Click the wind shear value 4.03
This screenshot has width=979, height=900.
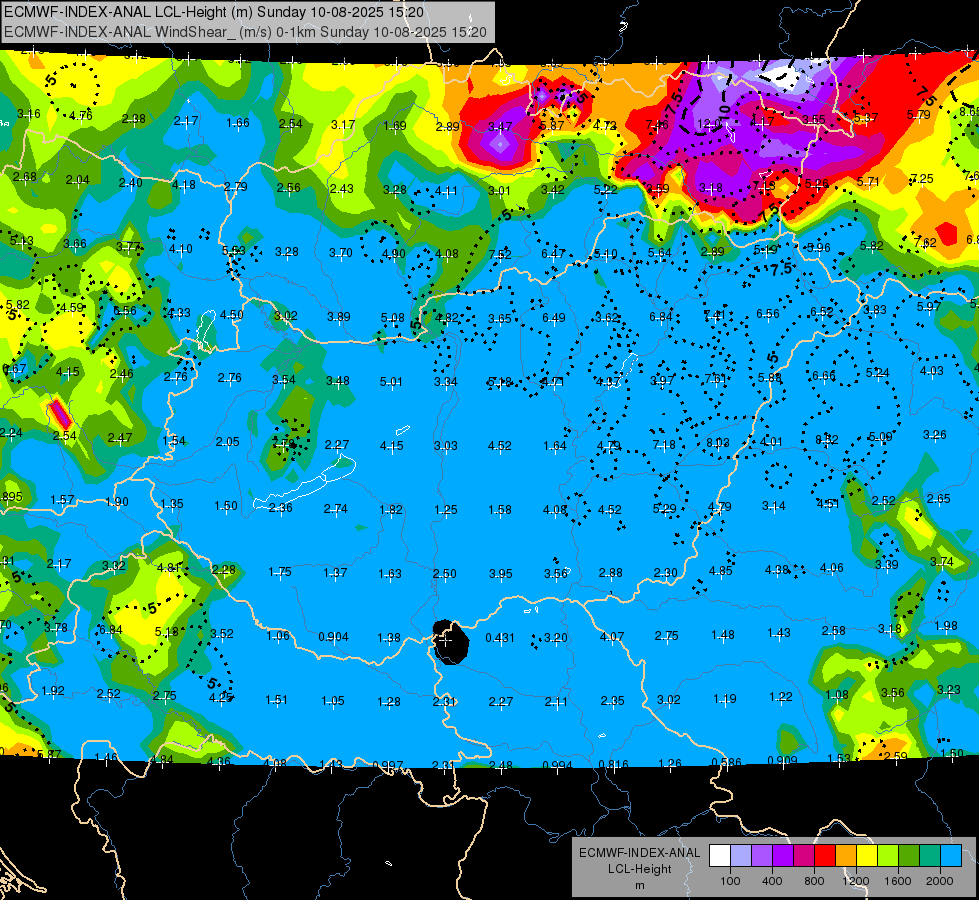932,371
